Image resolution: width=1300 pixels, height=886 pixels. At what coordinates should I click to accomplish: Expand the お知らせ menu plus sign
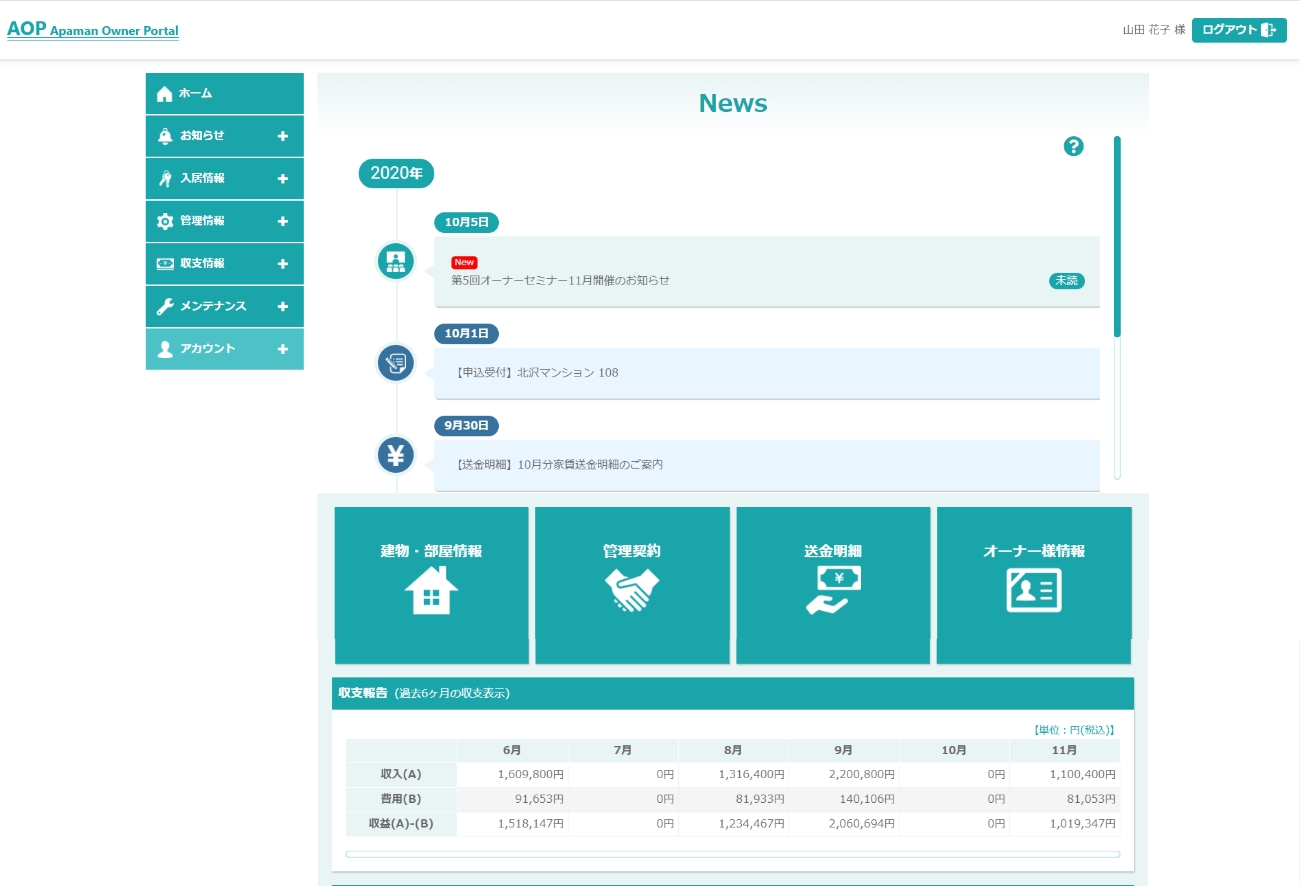283,136
